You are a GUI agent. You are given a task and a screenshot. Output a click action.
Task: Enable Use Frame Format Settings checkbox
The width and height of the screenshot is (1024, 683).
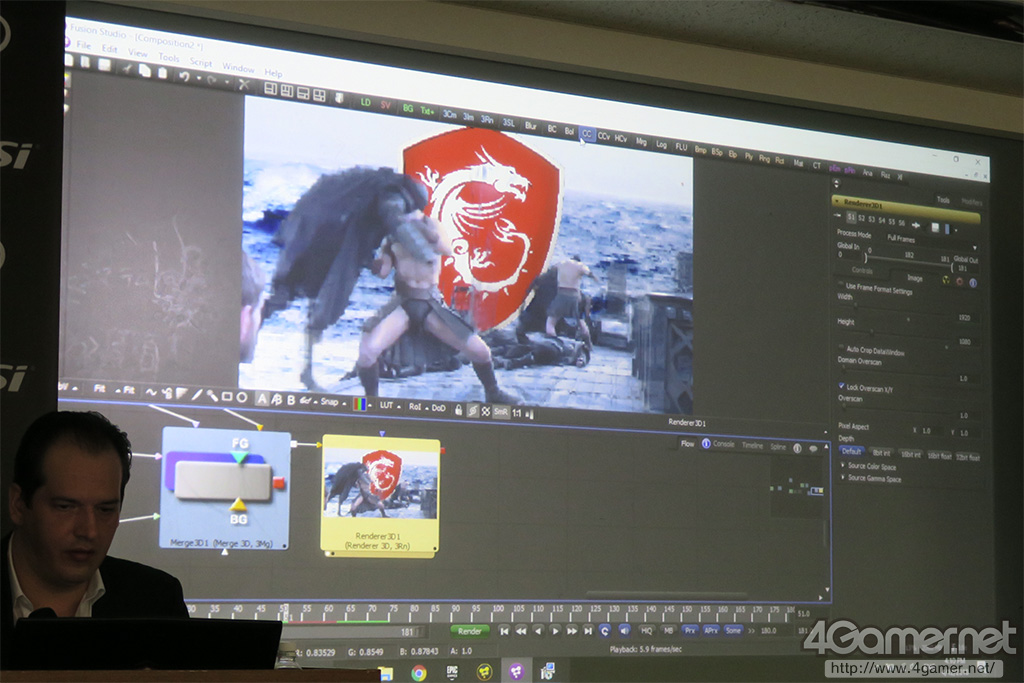click(841, 284)
